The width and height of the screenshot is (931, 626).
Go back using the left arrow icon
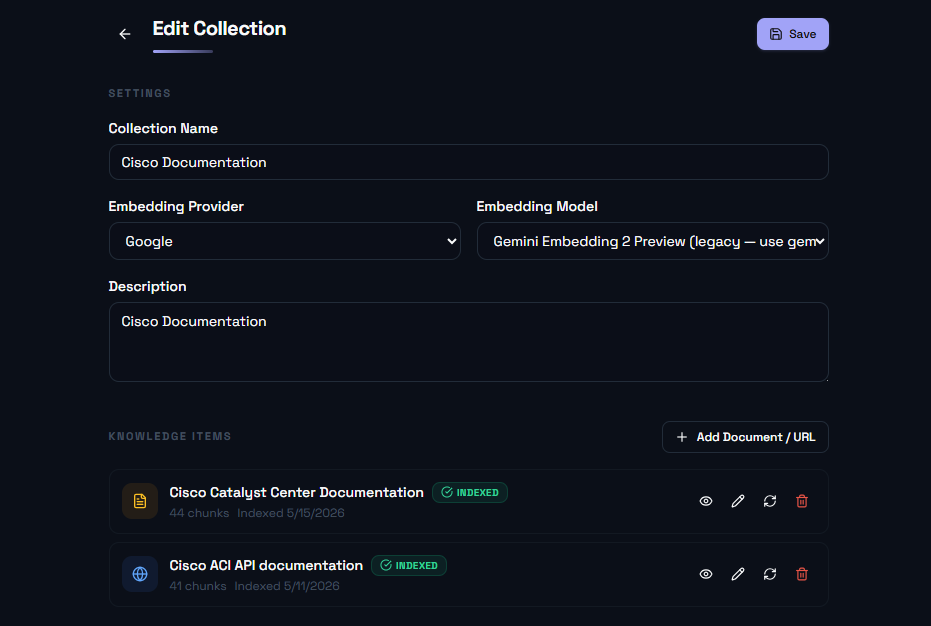click(125, 34)
